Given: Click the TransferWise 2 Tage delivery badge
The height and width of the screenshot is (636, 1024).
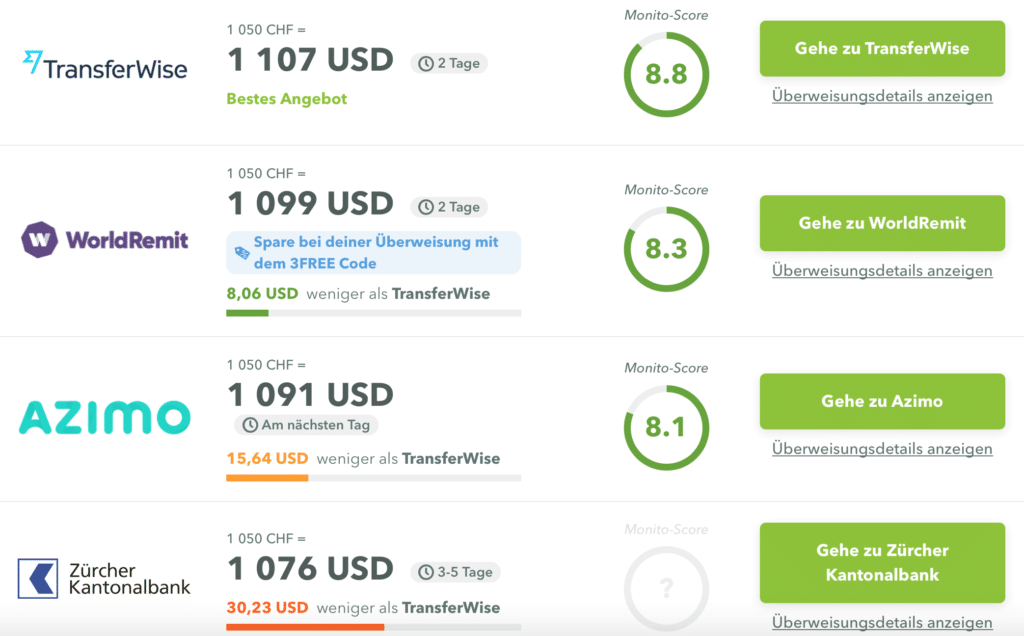Looking at the screenshot, I should click(449, 63).
